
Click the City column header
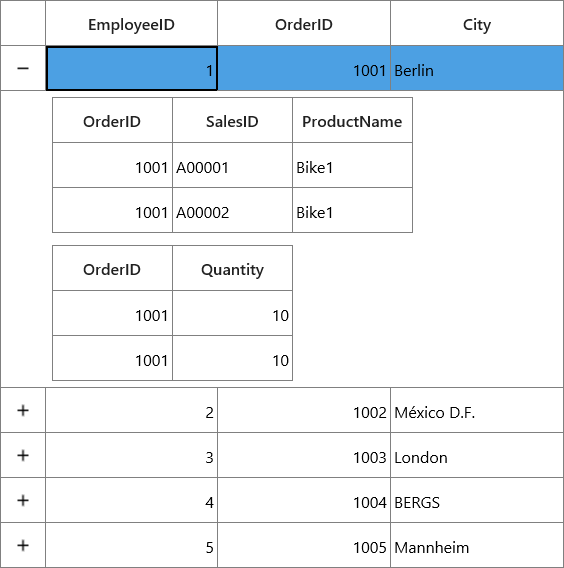tap(477, 23)
